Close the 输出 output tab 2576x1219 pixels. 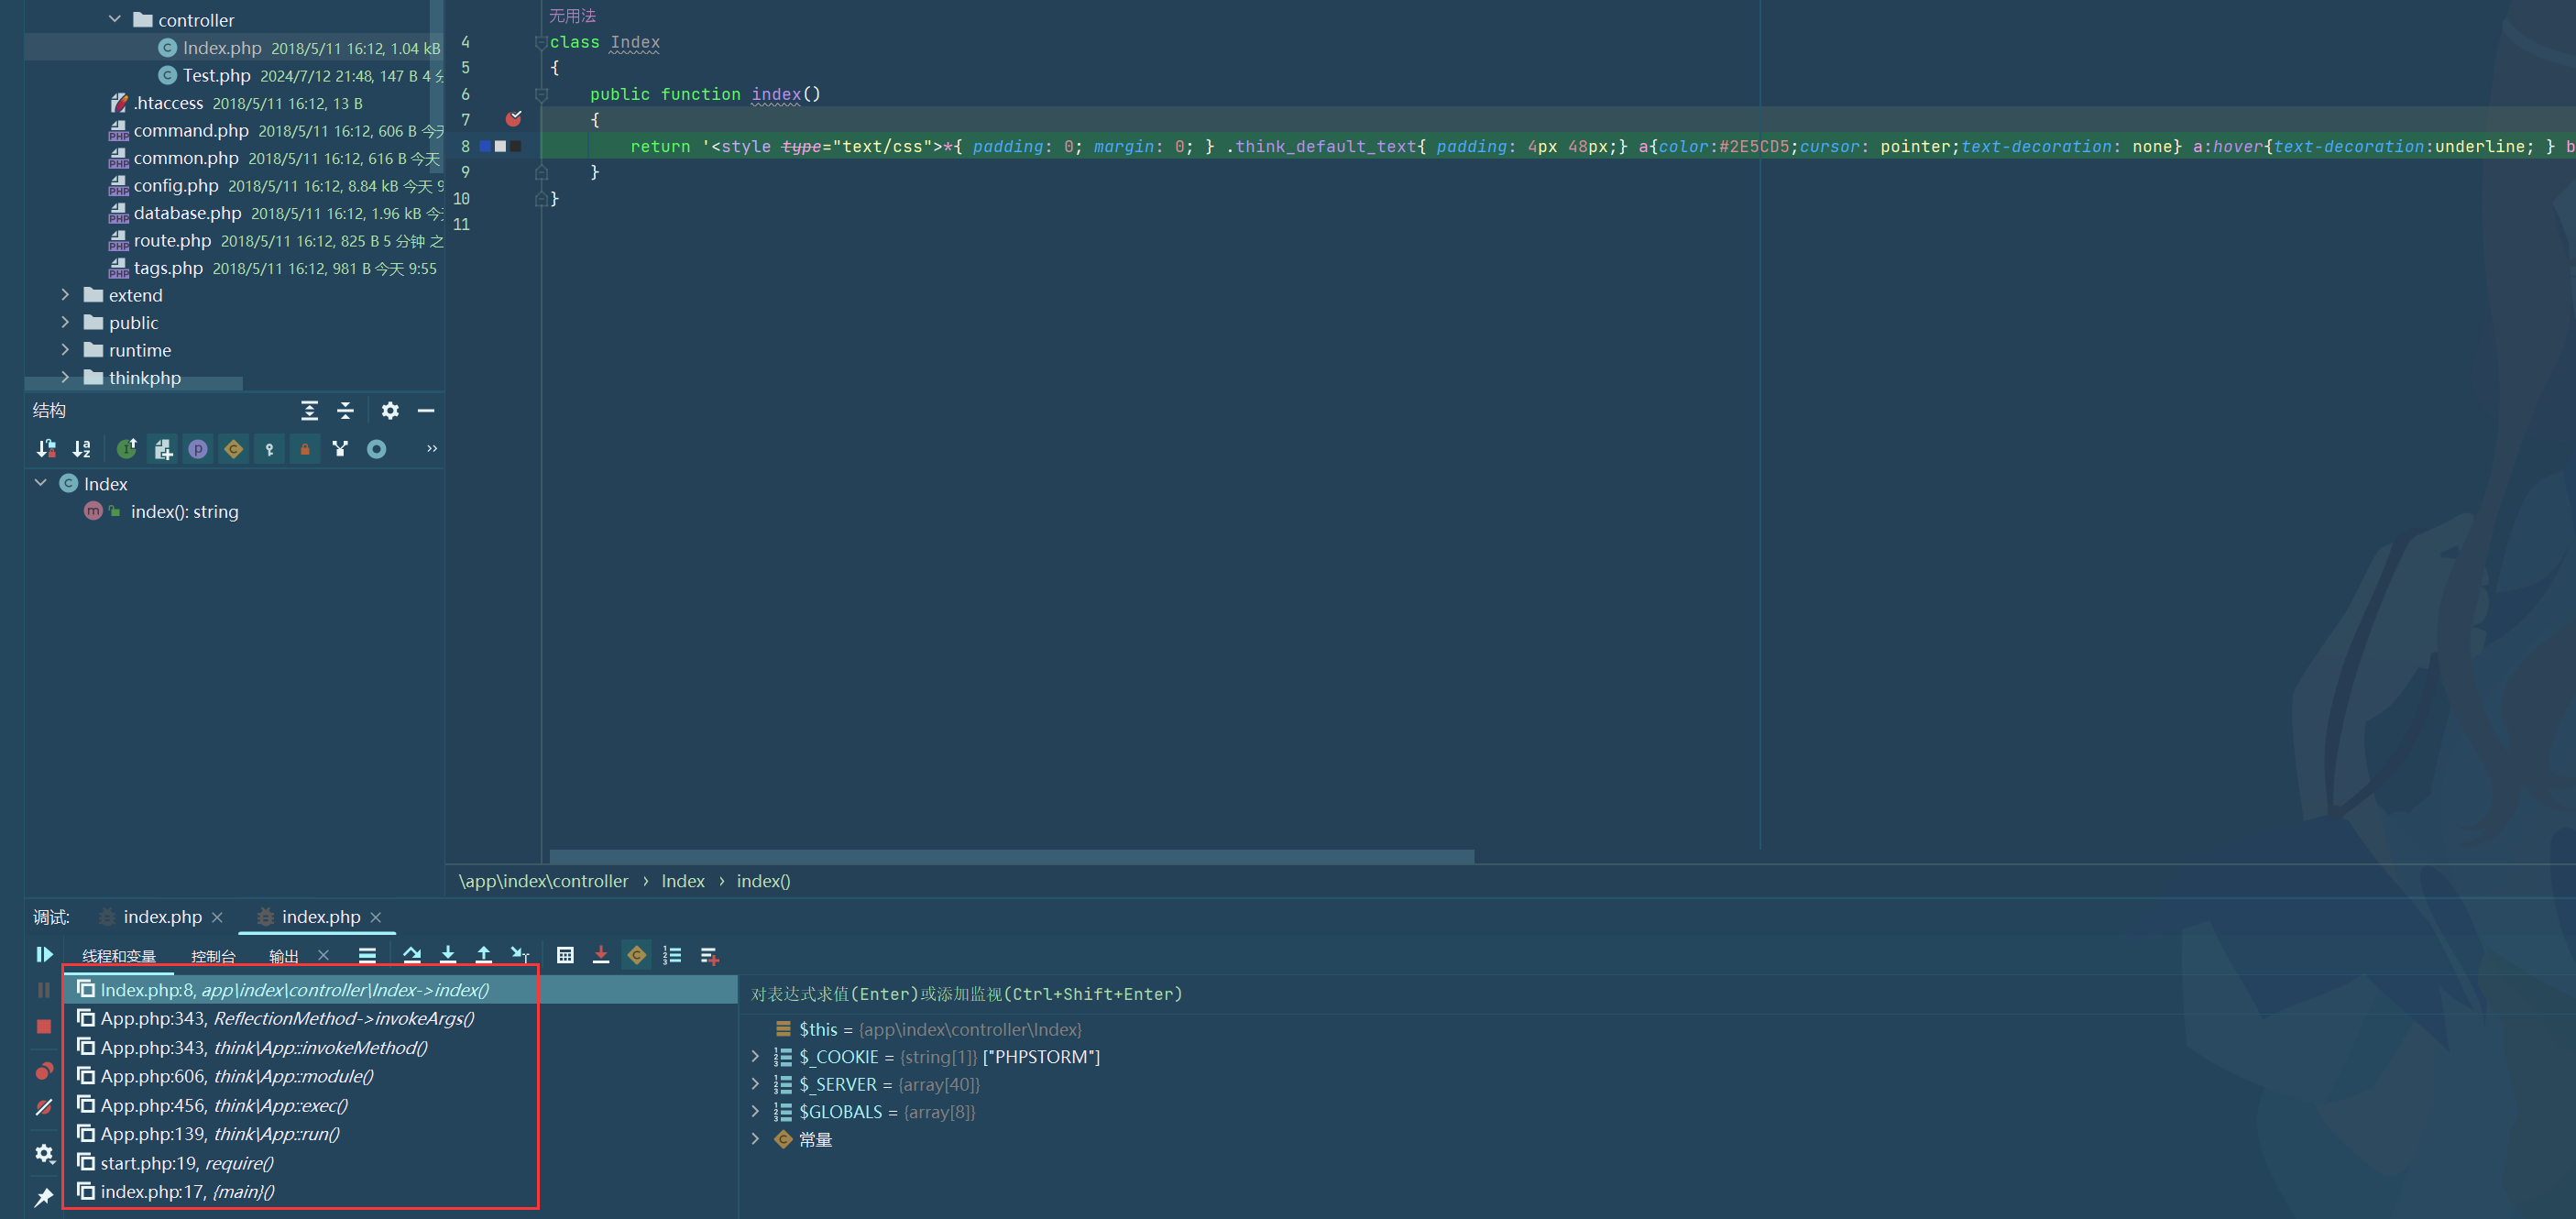(324, 956)
